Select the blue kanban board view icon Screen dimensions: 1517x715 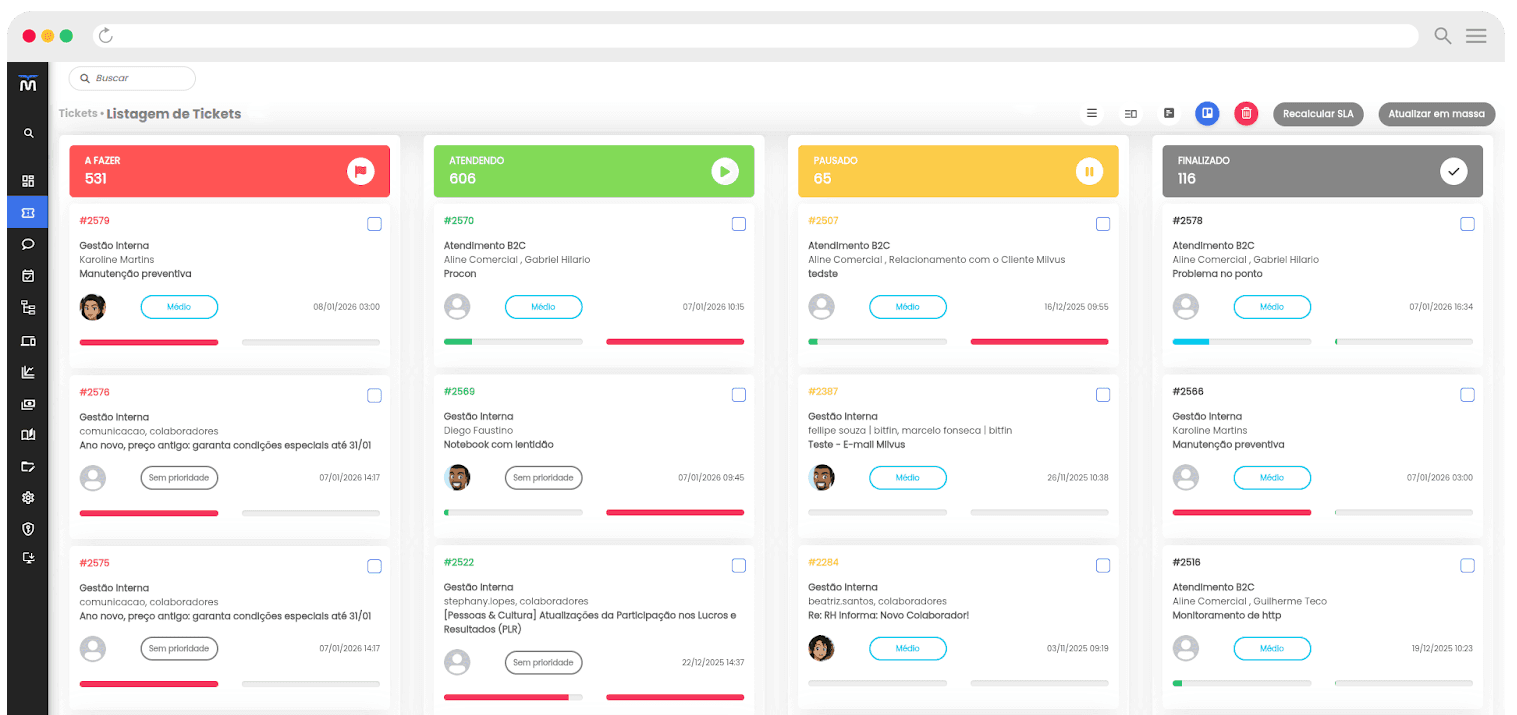(1207, 114)
